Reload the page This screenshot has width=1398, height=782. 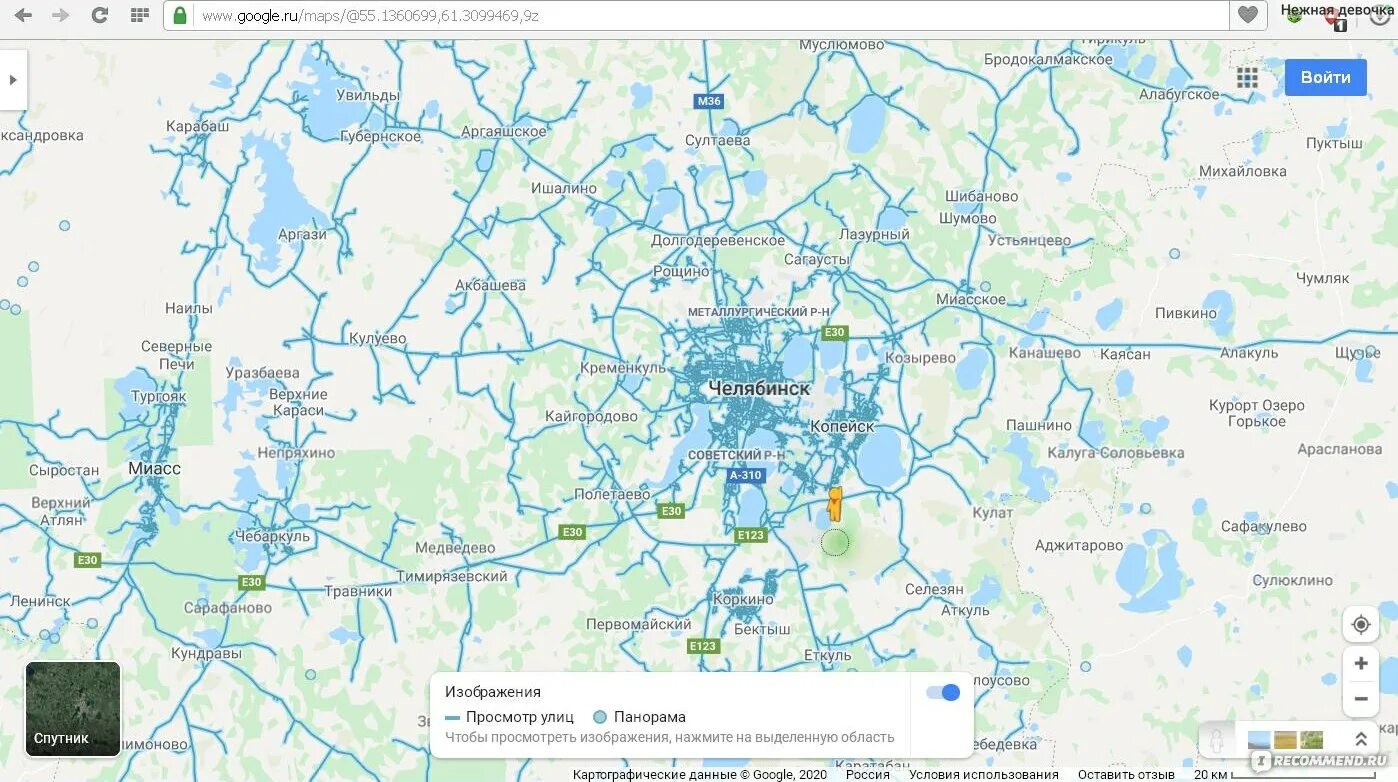pos(99,15)
